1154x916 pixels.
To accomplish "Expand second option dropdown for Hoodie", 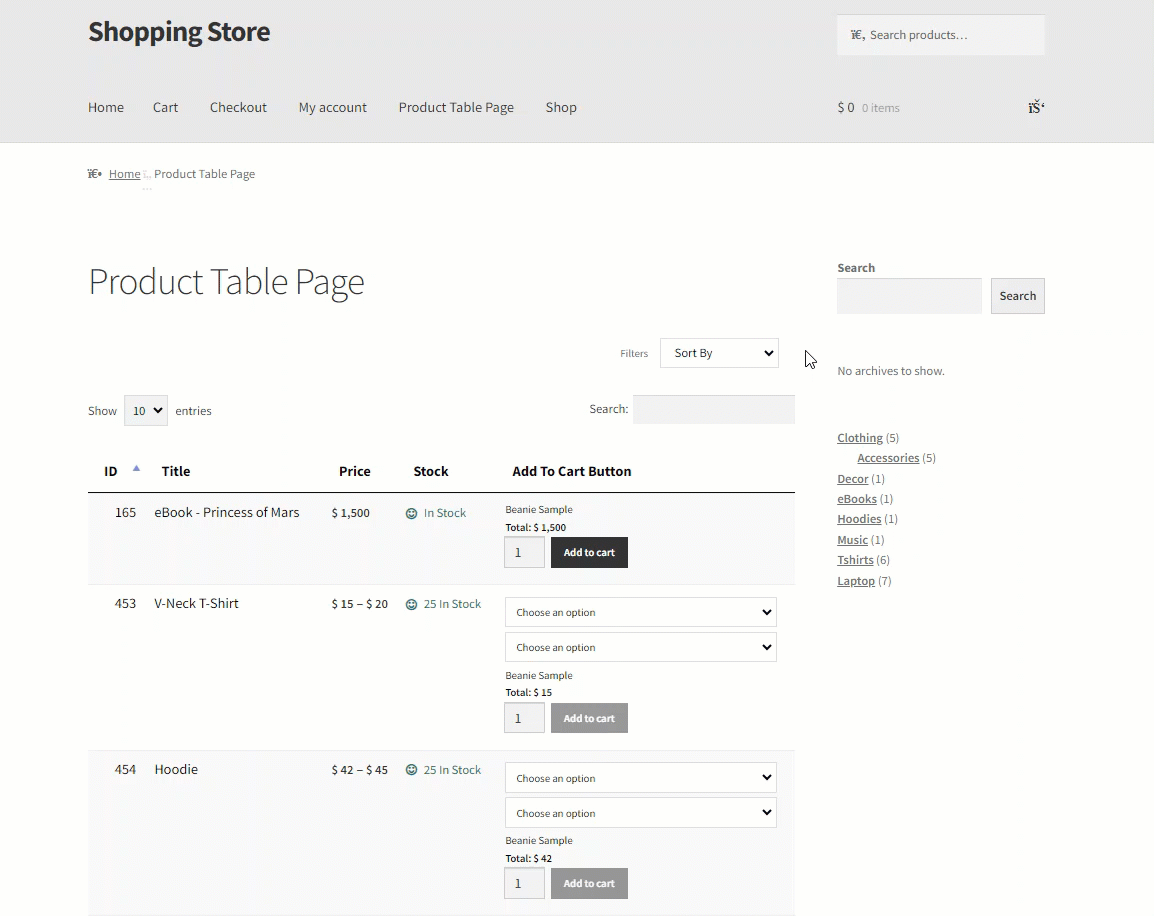I will (x=640, y=813).
